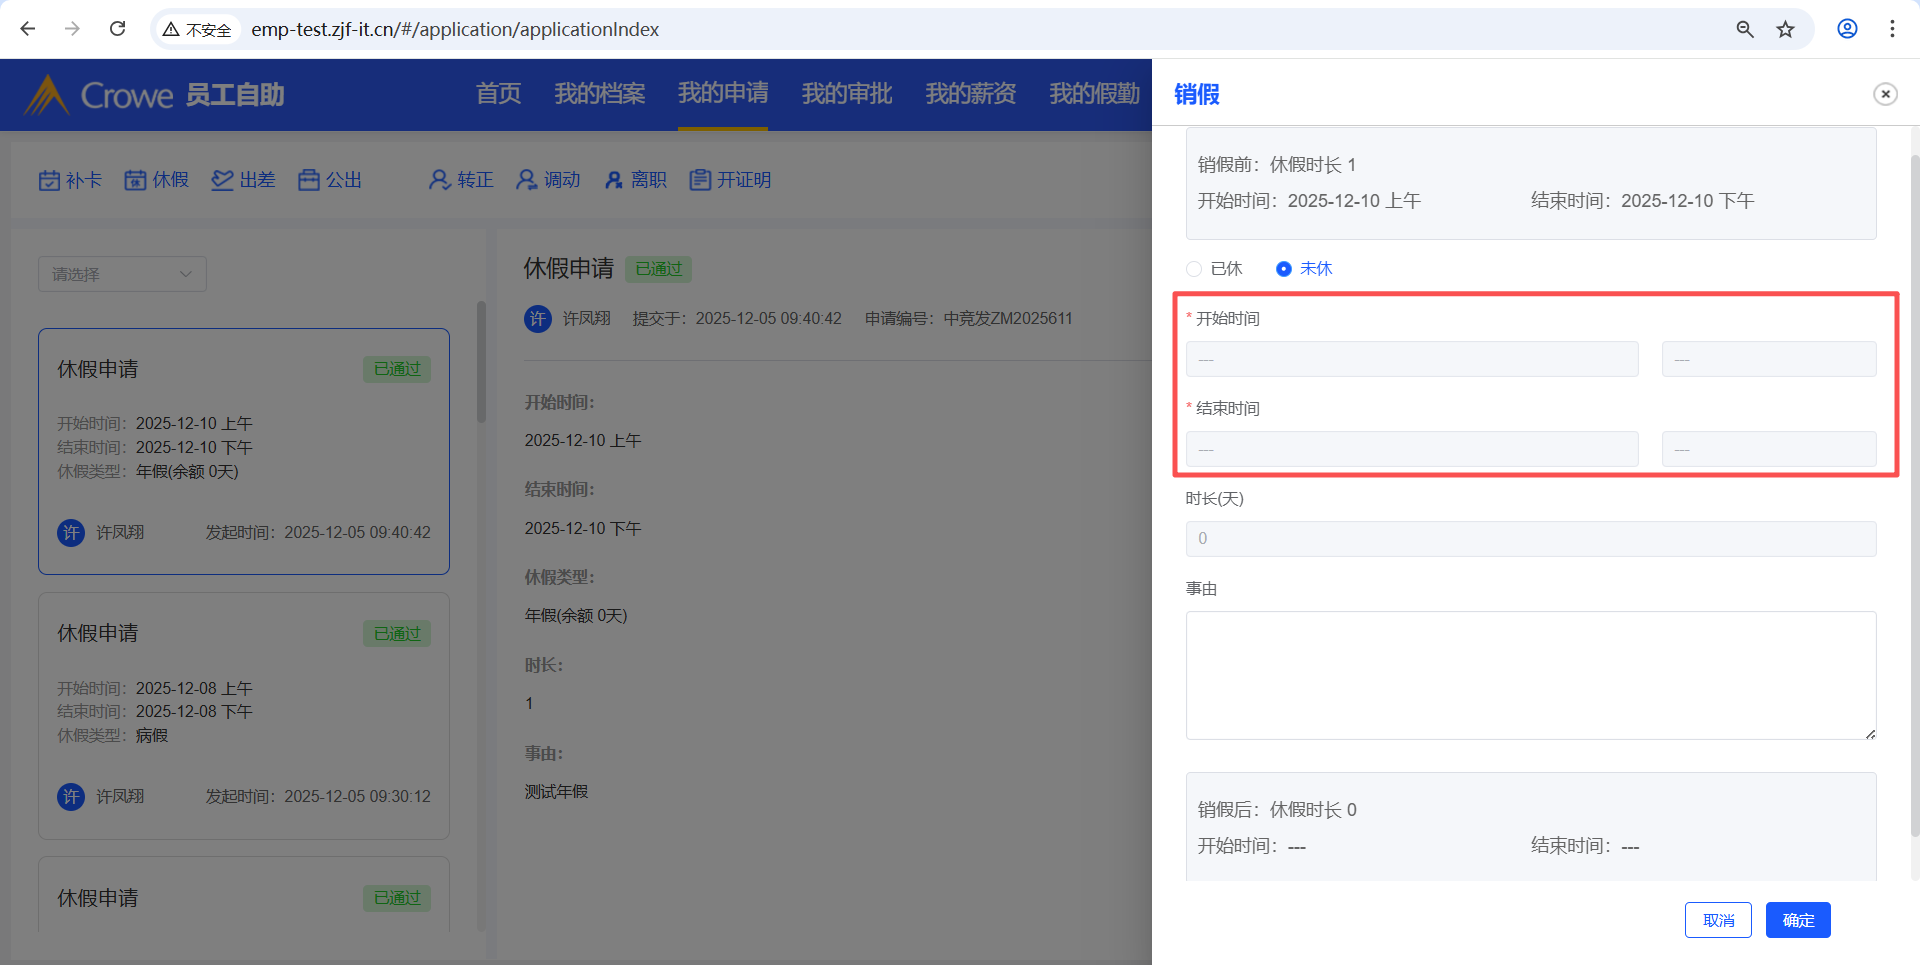
Task: Click the 销假 panel scrollbar
Action: (x=1914, y=495)
